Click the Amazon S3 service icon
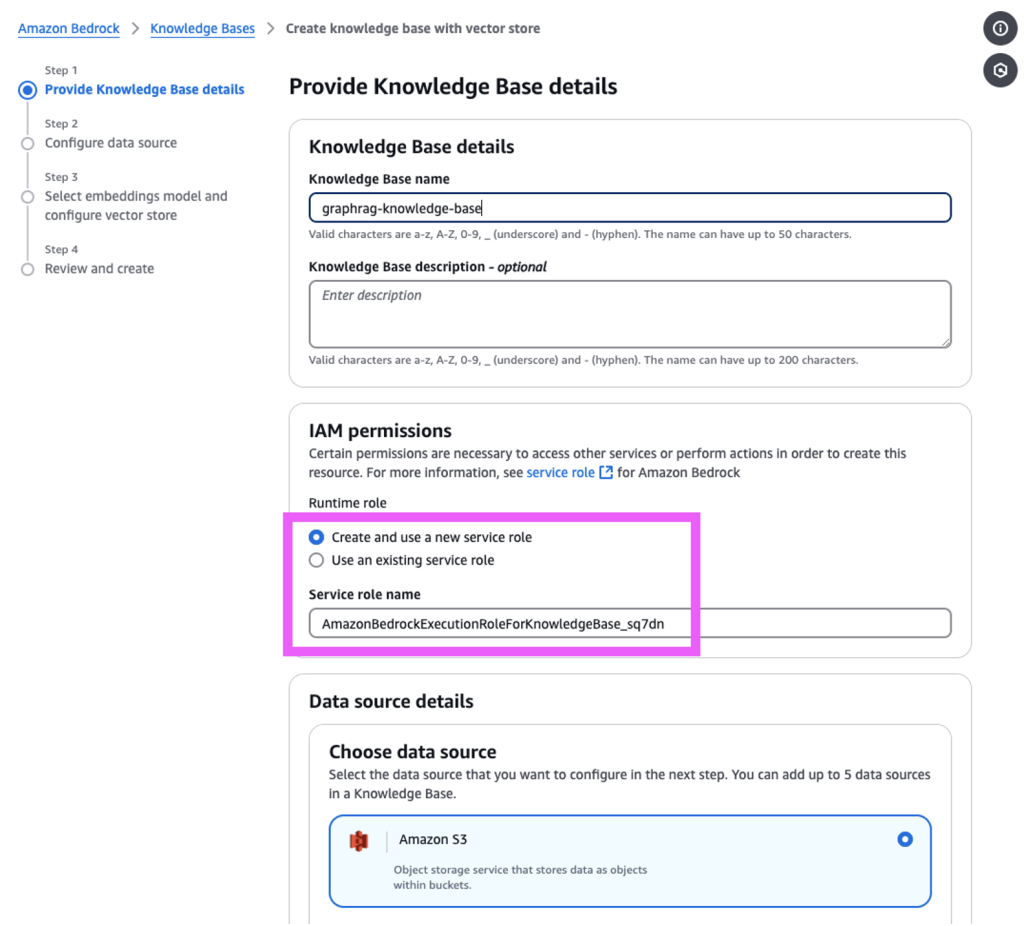 click(x=359, y=841)
